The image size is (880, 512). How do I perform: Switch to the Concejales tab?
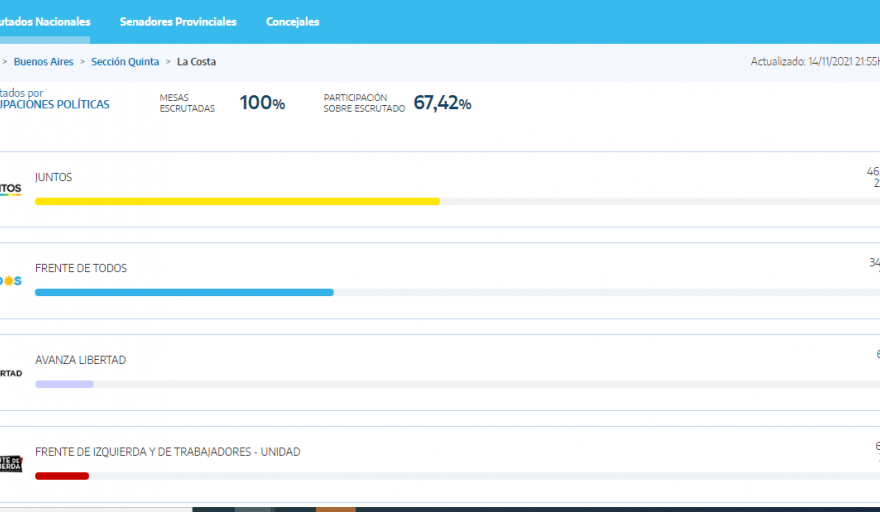[x=292, y=21]
